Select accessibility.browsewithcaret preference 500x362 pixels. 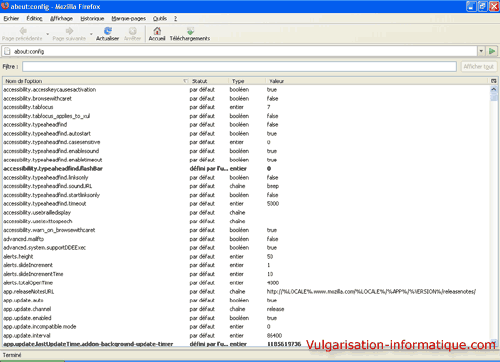point(246,98)
